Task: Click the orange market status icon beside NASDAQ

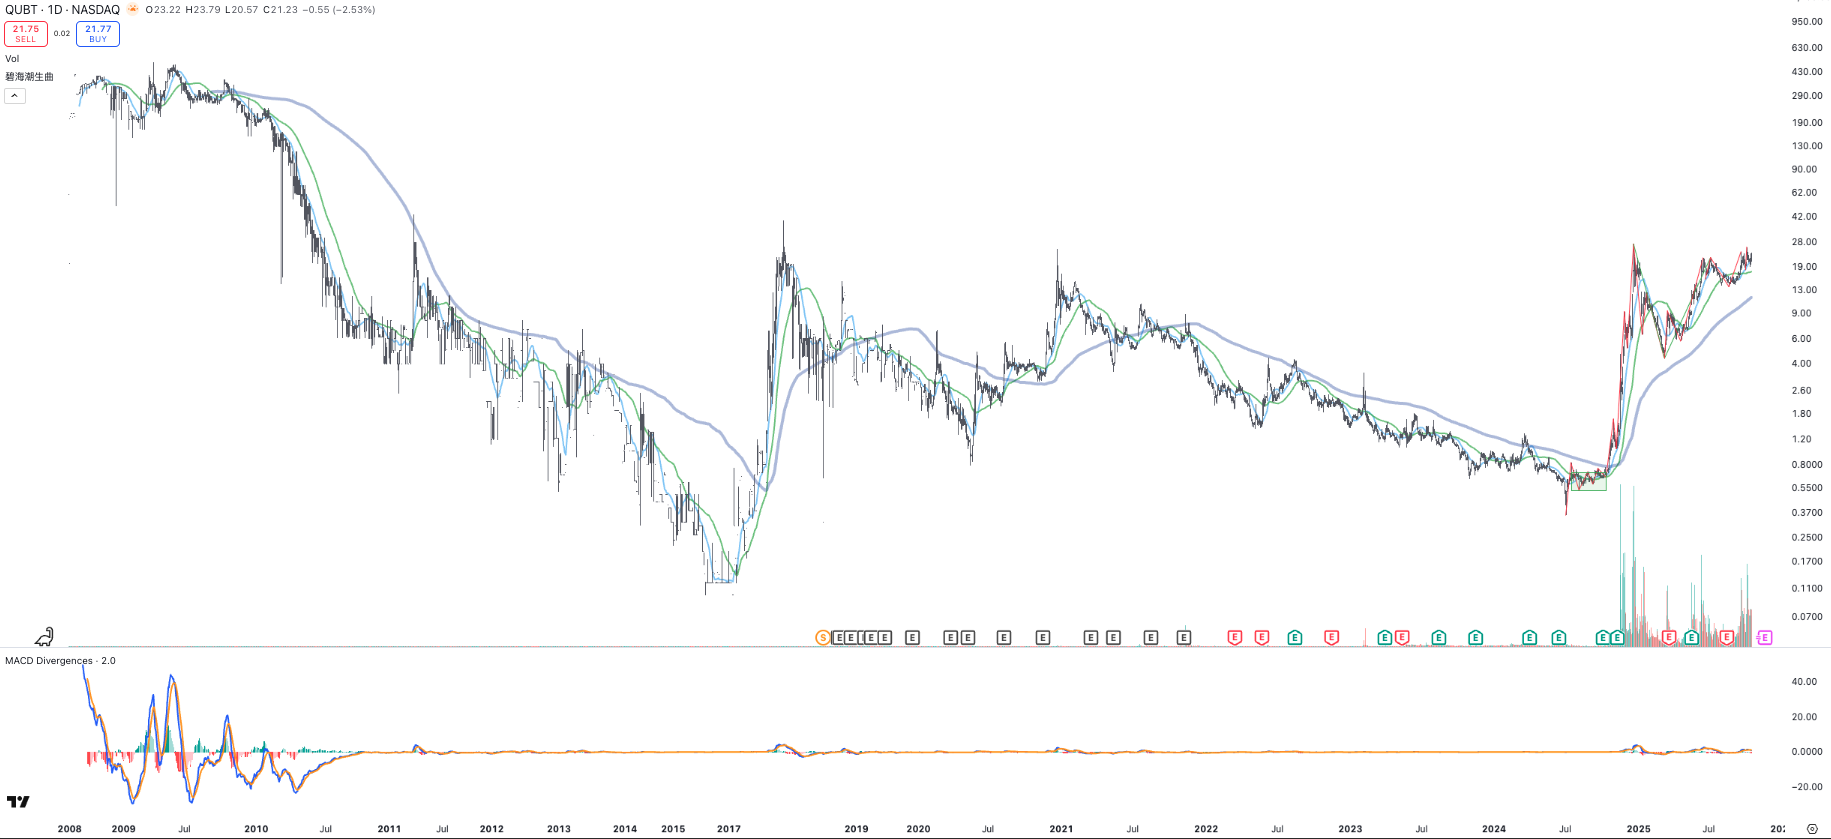Action: [x=133, y=10]
